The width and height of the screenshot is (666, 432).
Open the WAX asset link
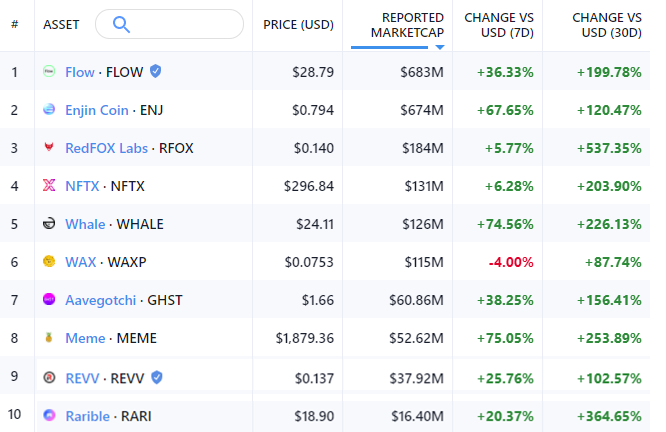point(81,262)
